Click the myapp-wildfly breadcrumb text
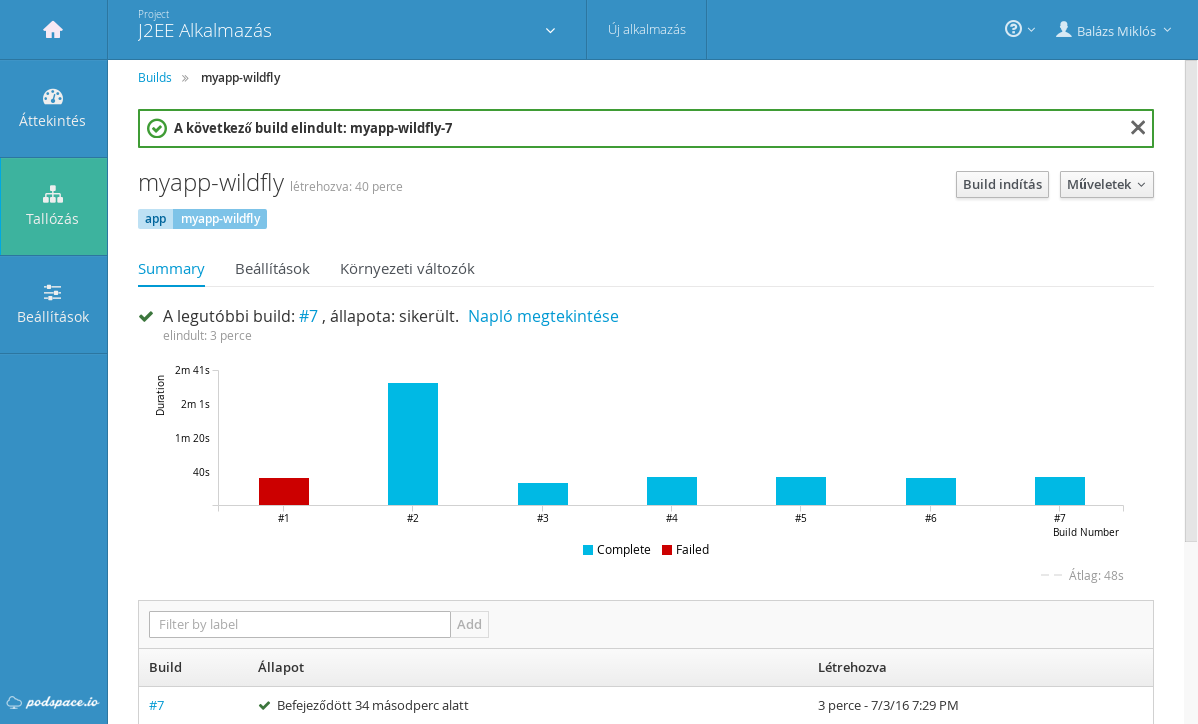Viewport: 1198px width, 724px height. pos(241,77)
